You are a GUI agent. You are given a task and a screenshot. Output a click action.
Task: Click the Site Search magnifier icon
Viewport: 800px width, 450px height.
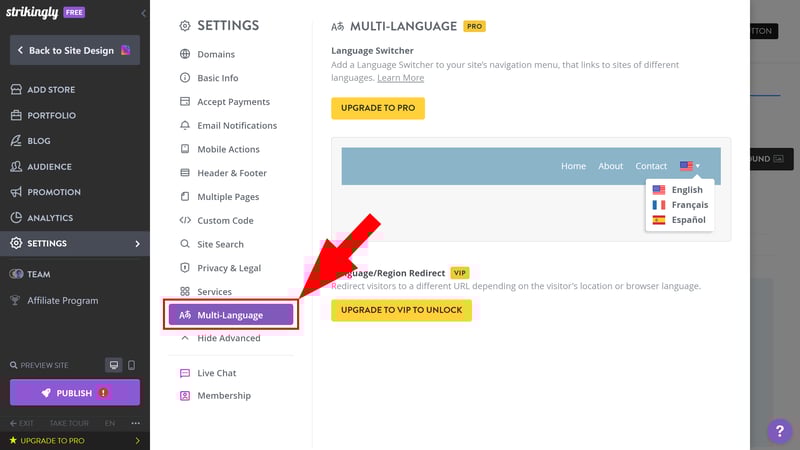tap(185, 244)
